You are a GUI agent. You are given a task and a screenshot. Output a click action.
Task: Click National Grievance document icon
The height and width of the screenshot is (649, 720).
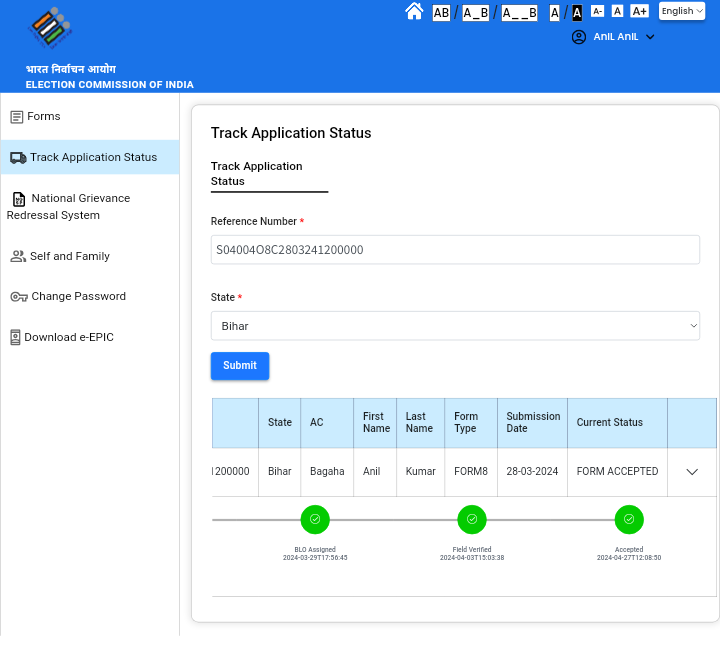[x=18, y=199]
